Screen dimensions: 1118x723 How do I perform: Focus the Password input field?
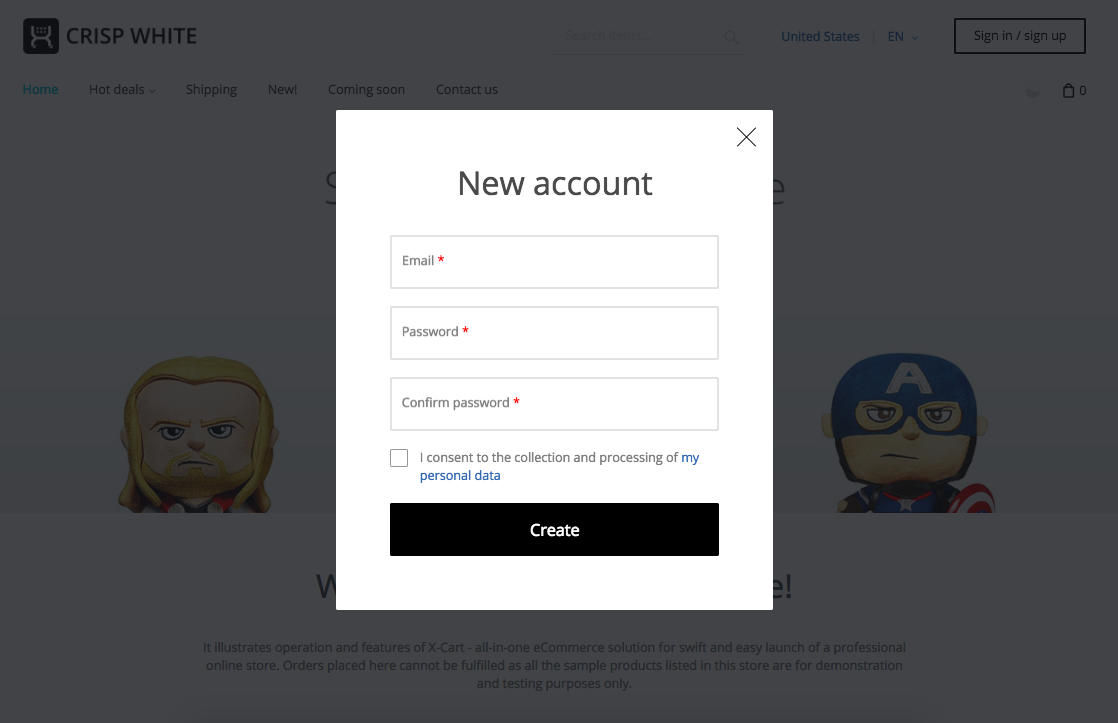[554, 333]
